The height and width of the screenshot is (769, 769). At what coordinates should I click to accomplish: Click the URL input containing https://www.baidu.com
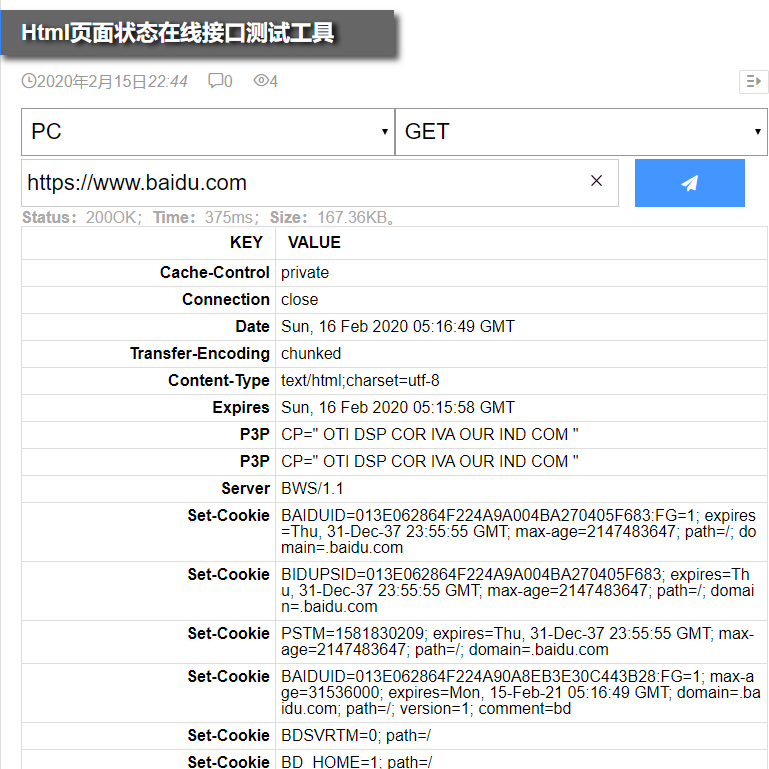pyautogui.click(x=319, y=183)
